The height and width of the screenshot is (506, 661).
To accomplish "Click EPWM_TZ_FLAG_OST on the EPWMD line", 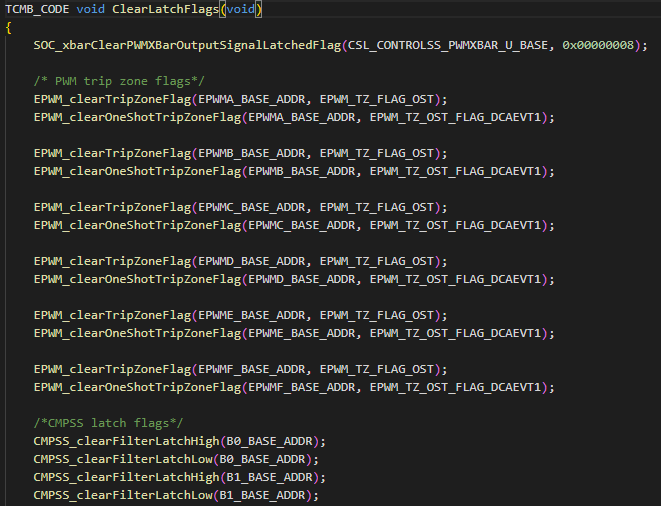I will tap(377, 261).
